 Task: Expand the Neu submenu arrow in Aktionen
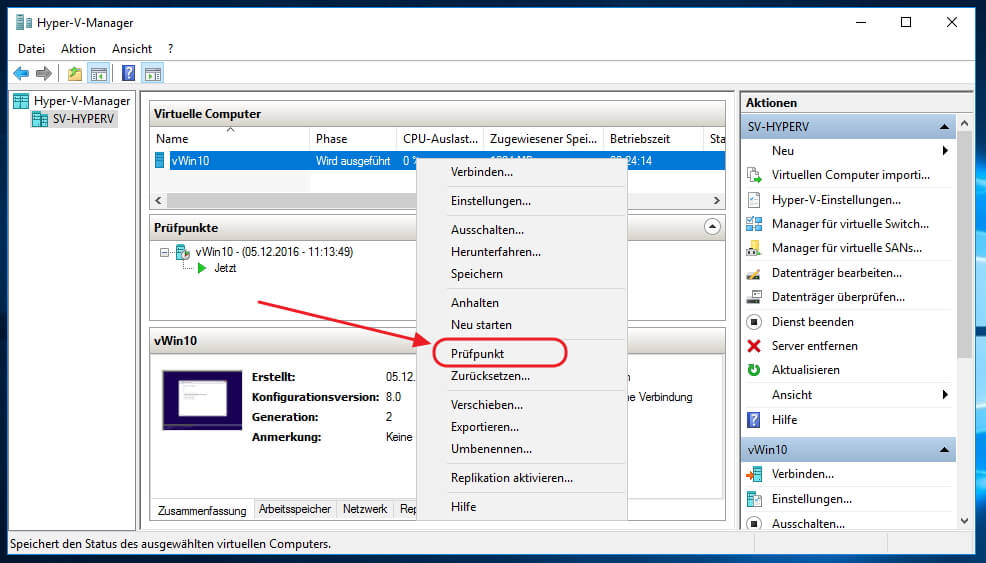(945, 150)
